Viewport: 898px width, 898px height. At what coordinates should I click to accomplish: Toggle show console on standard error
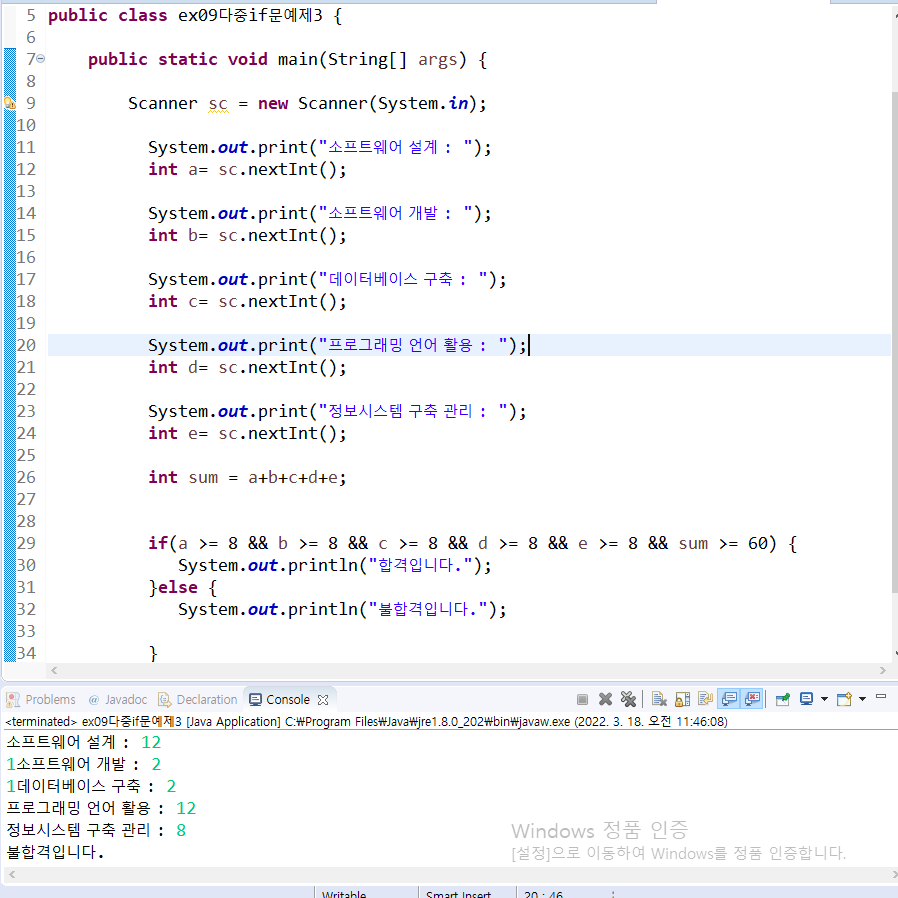[753, 699]
